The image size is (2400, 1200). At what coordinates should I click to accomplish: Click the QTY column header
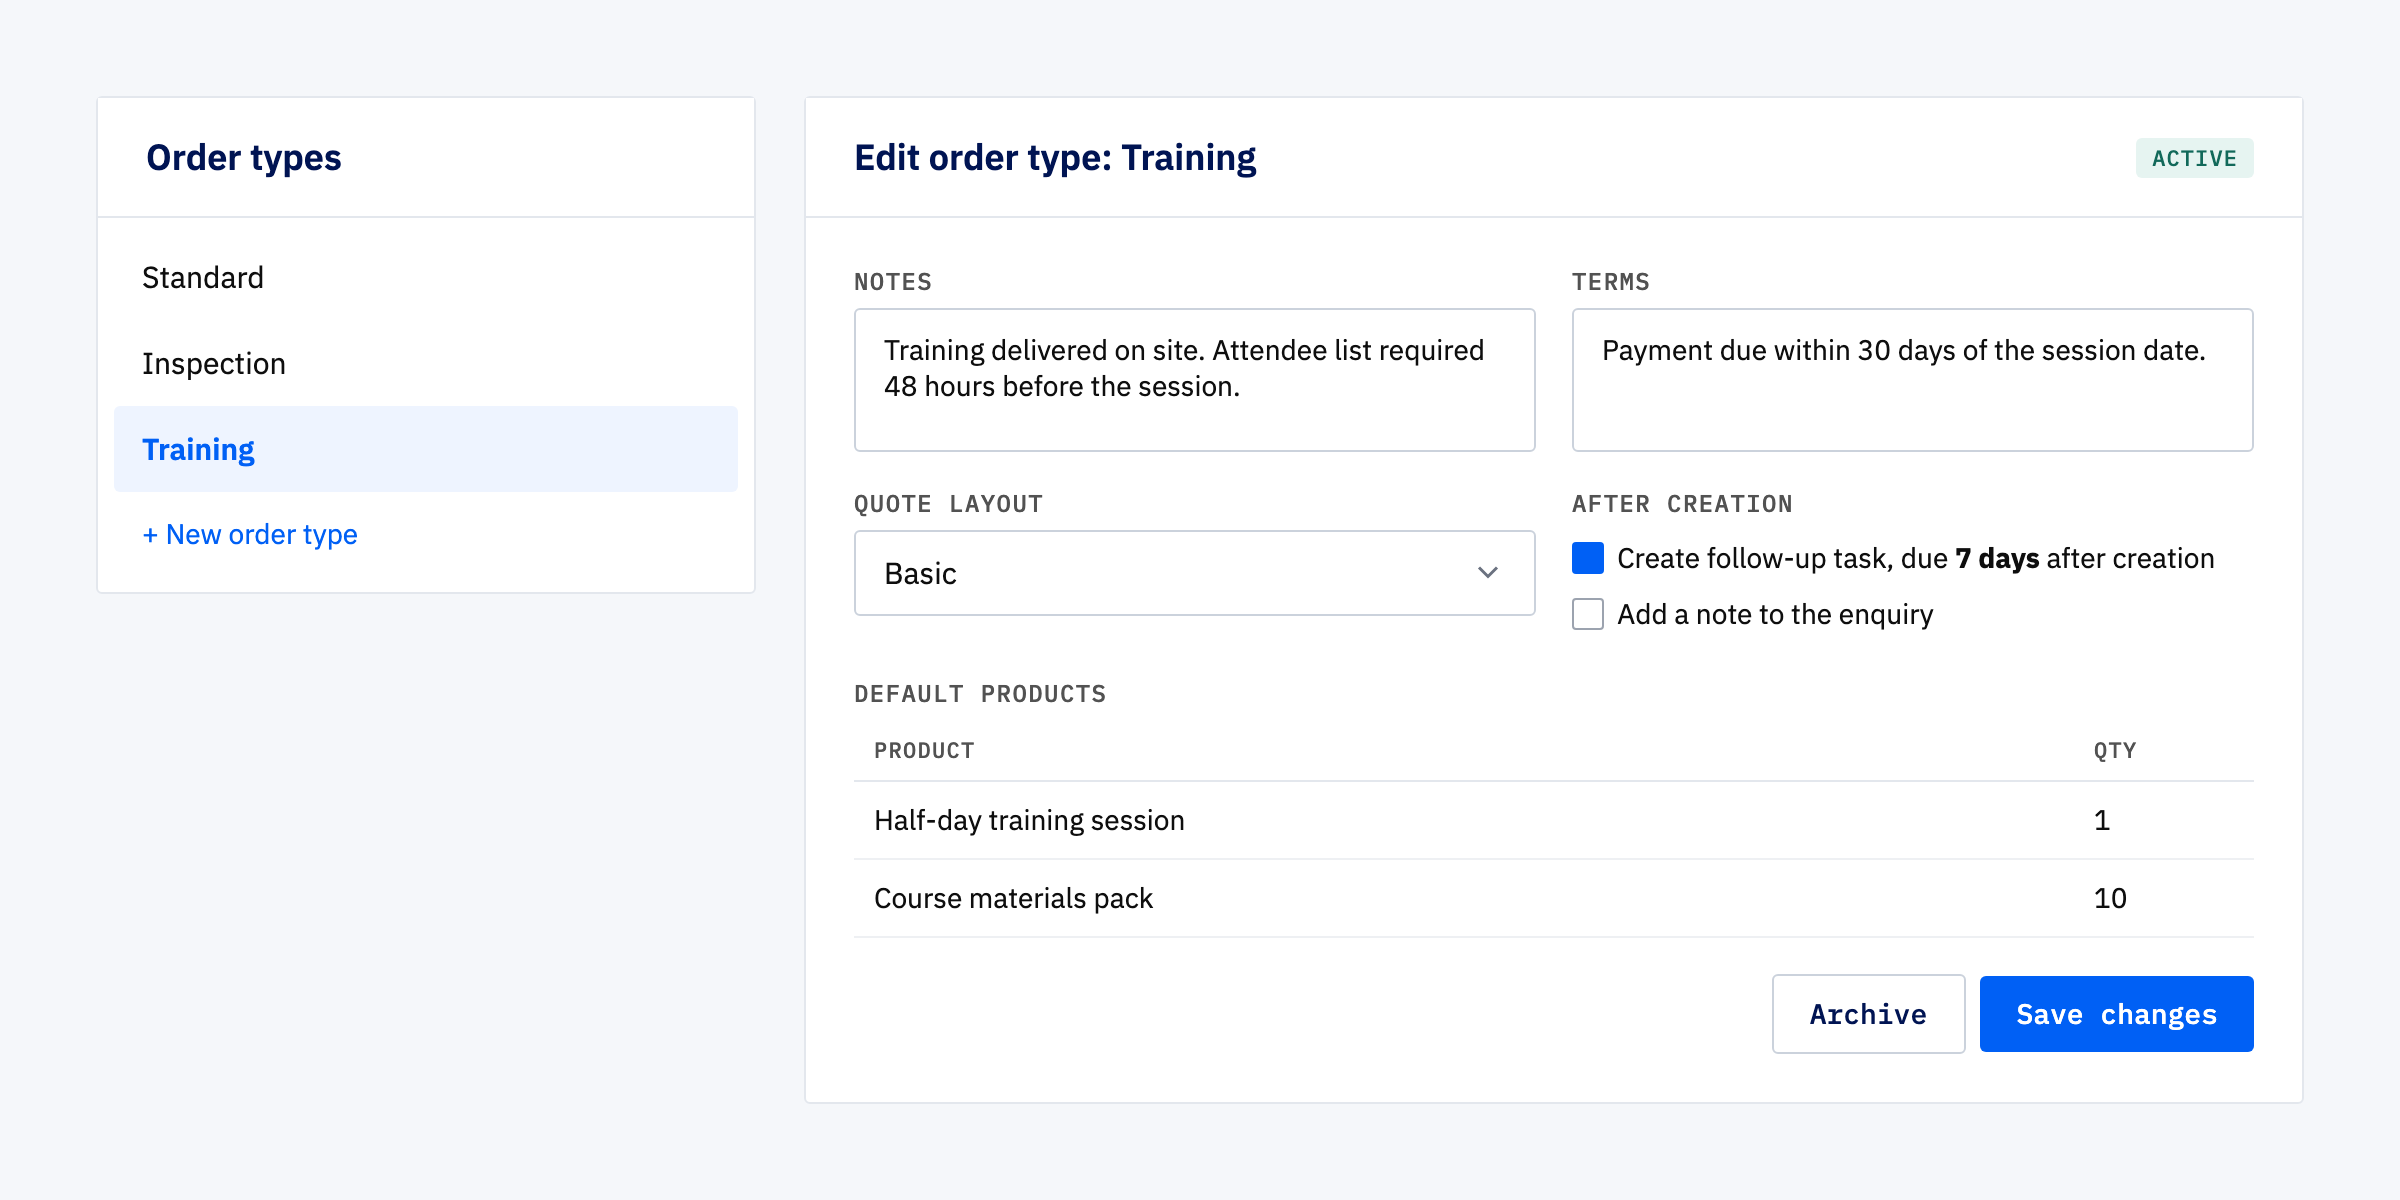[2115, 751]
